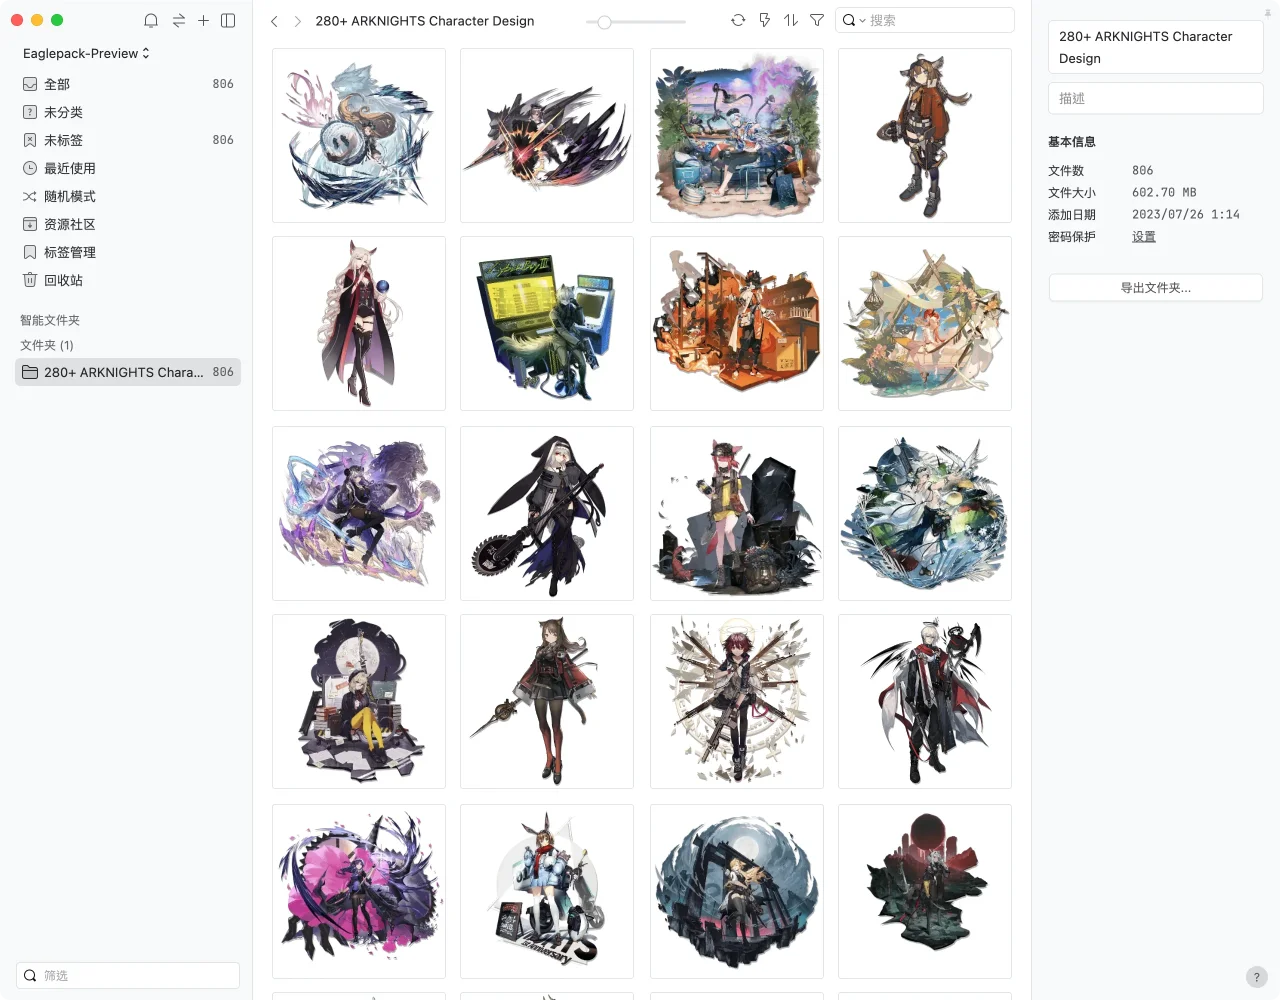Click the 描述 description field
The height and width of the screenshot is (1000, 1280).
tap(1155, 98)
